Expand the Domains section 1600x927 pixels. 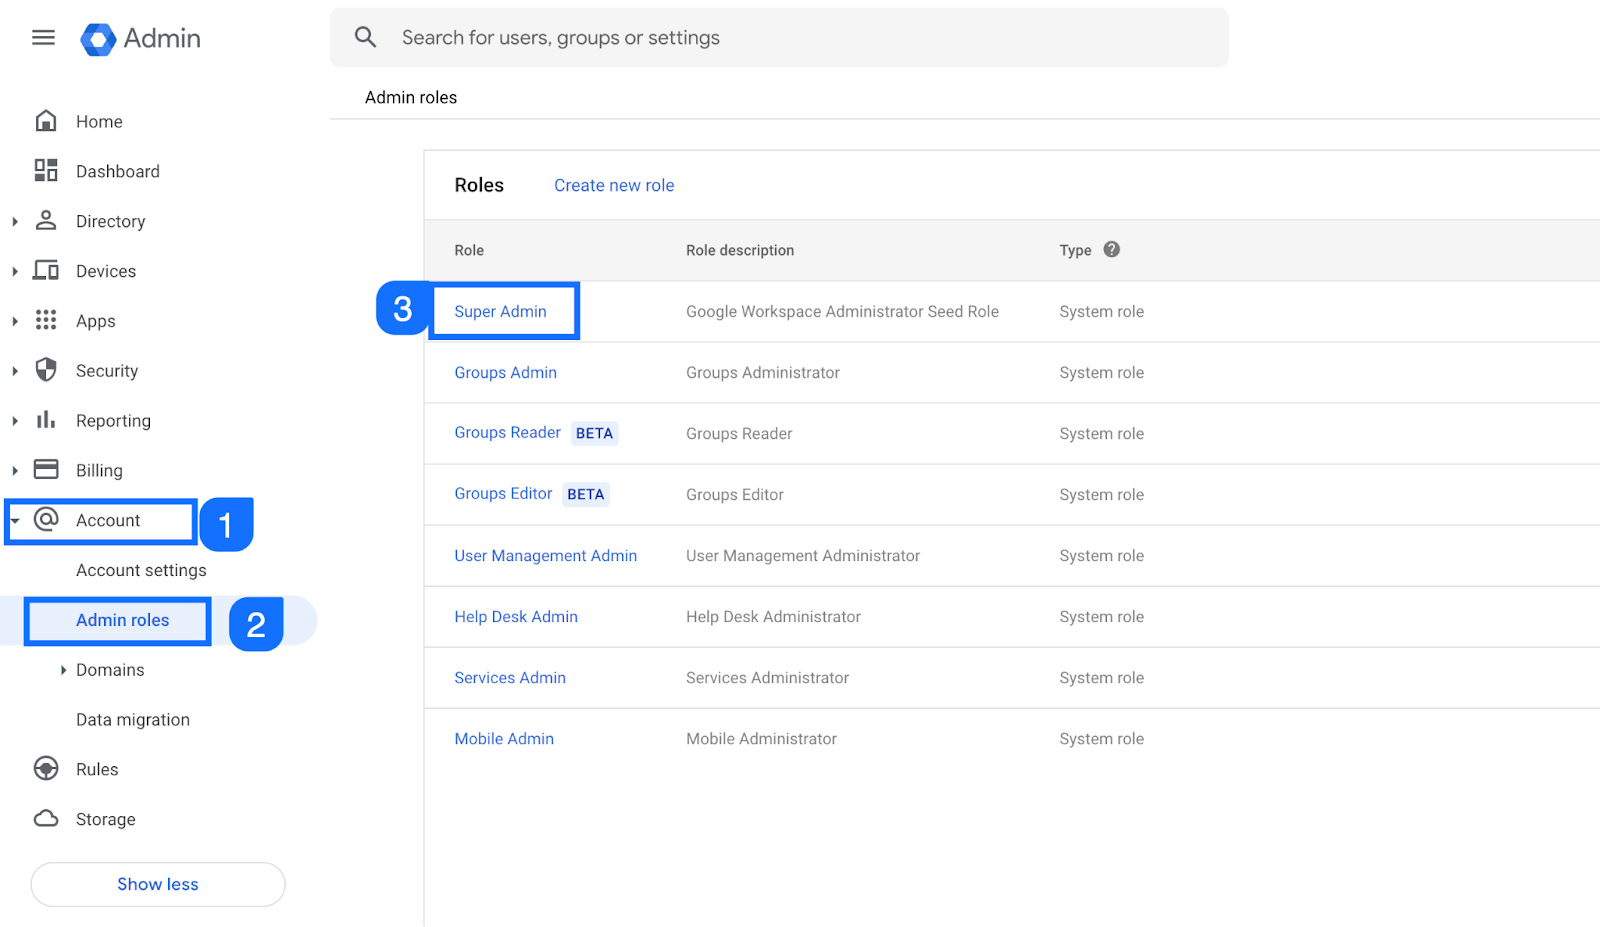(x=63, y=669)
